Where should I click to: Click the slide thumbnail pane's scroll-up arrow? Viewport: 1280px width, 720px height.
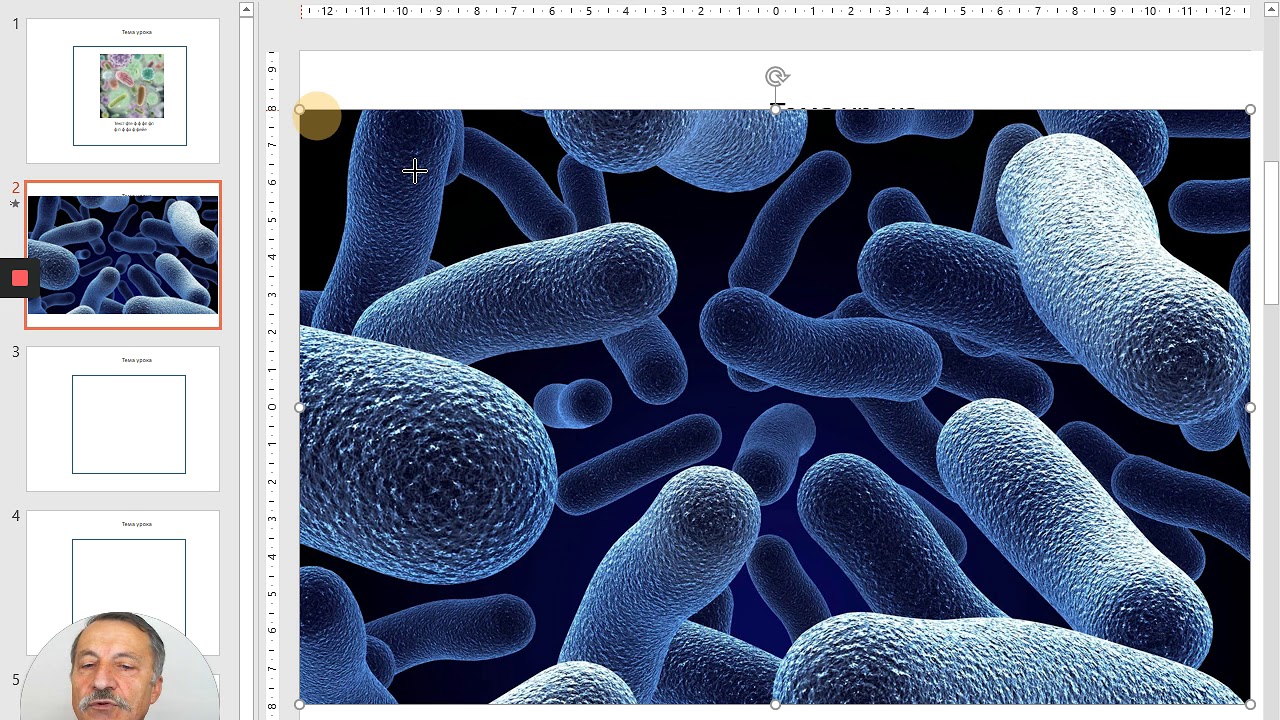[246, 10]
